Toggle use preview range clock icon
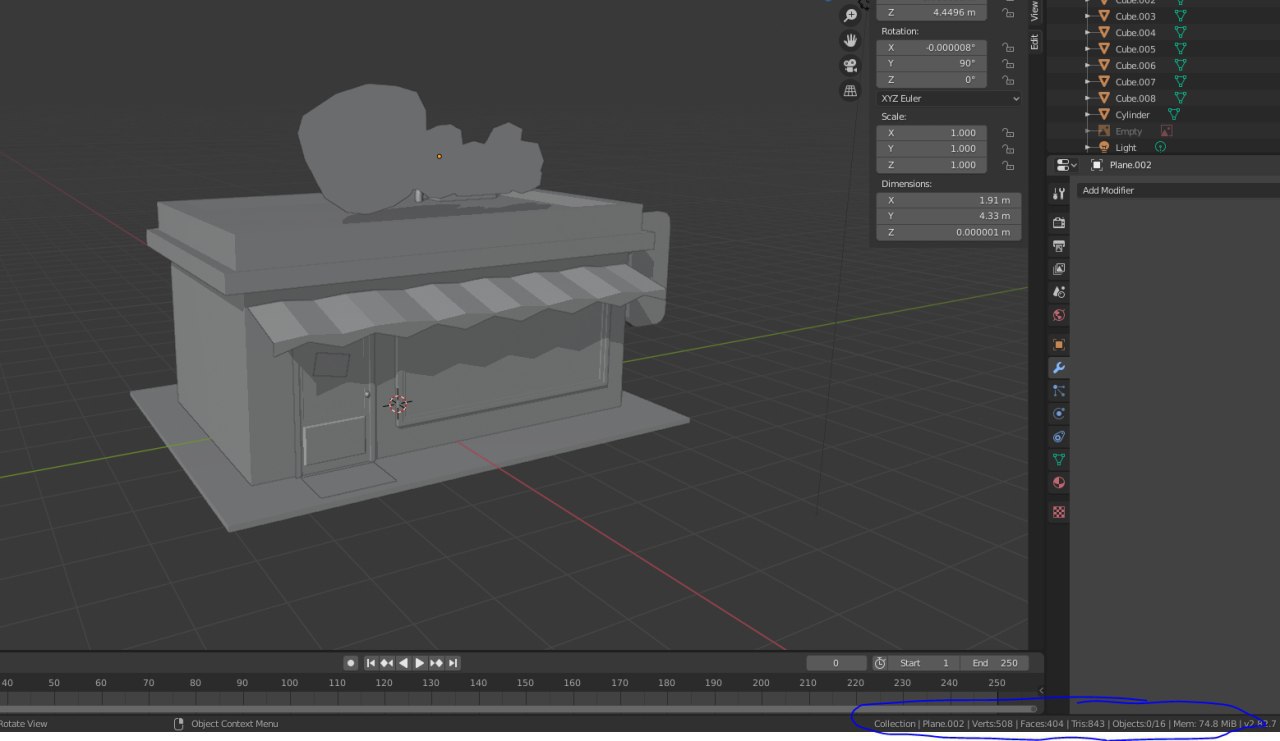Viewport: 1280px width, 741px height. [880, 663]
